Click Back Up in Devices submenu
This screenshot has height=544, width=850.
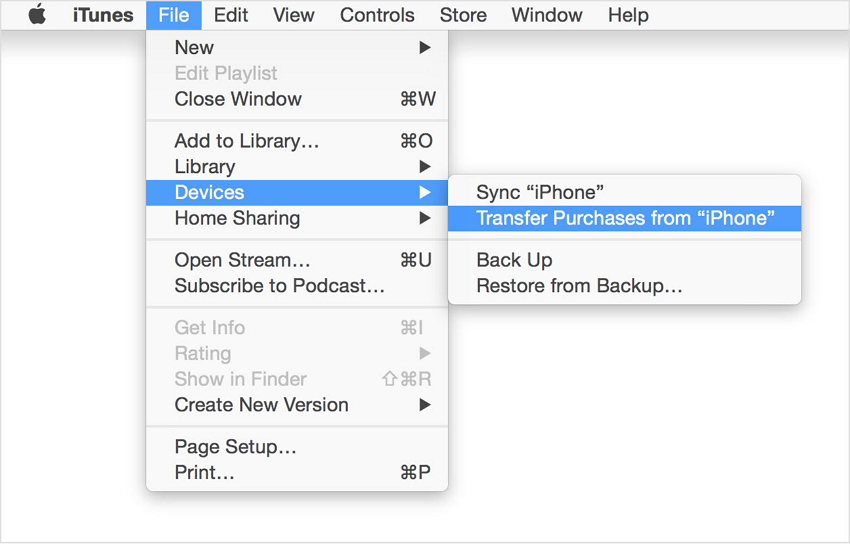pyautogui.click(x=514, y=260)
